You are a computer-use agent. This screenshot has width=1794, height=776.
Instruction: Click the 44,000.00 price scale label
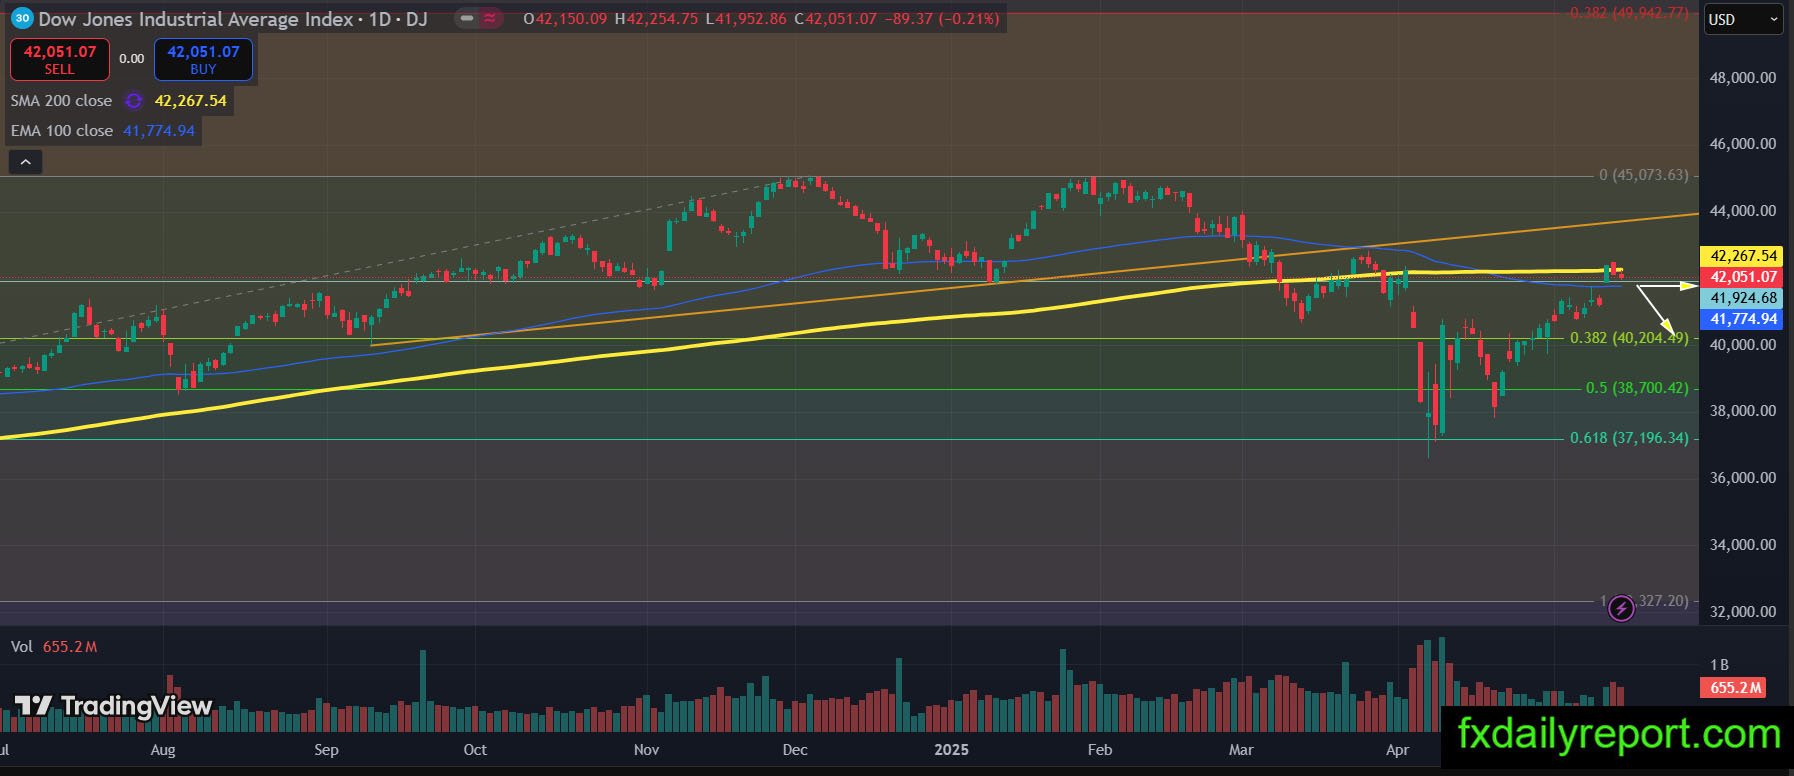pyautogui.click(x=1743, y=211)
